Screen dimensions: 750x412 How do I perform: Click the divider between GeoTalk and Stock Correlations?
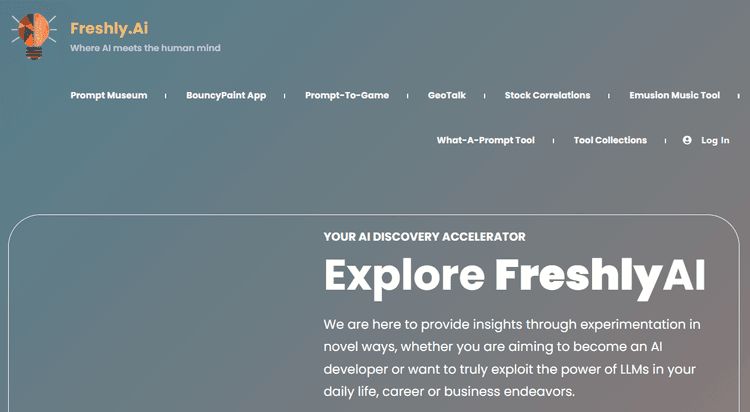click(x=485, y=96)
